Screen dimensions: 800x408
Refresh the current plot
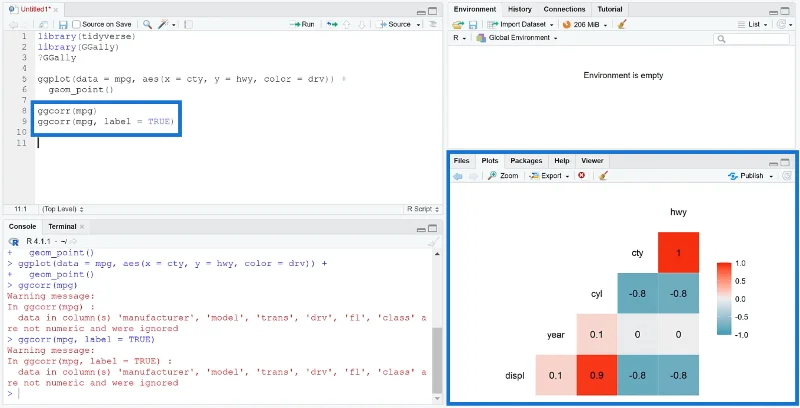tap(787, 175)
